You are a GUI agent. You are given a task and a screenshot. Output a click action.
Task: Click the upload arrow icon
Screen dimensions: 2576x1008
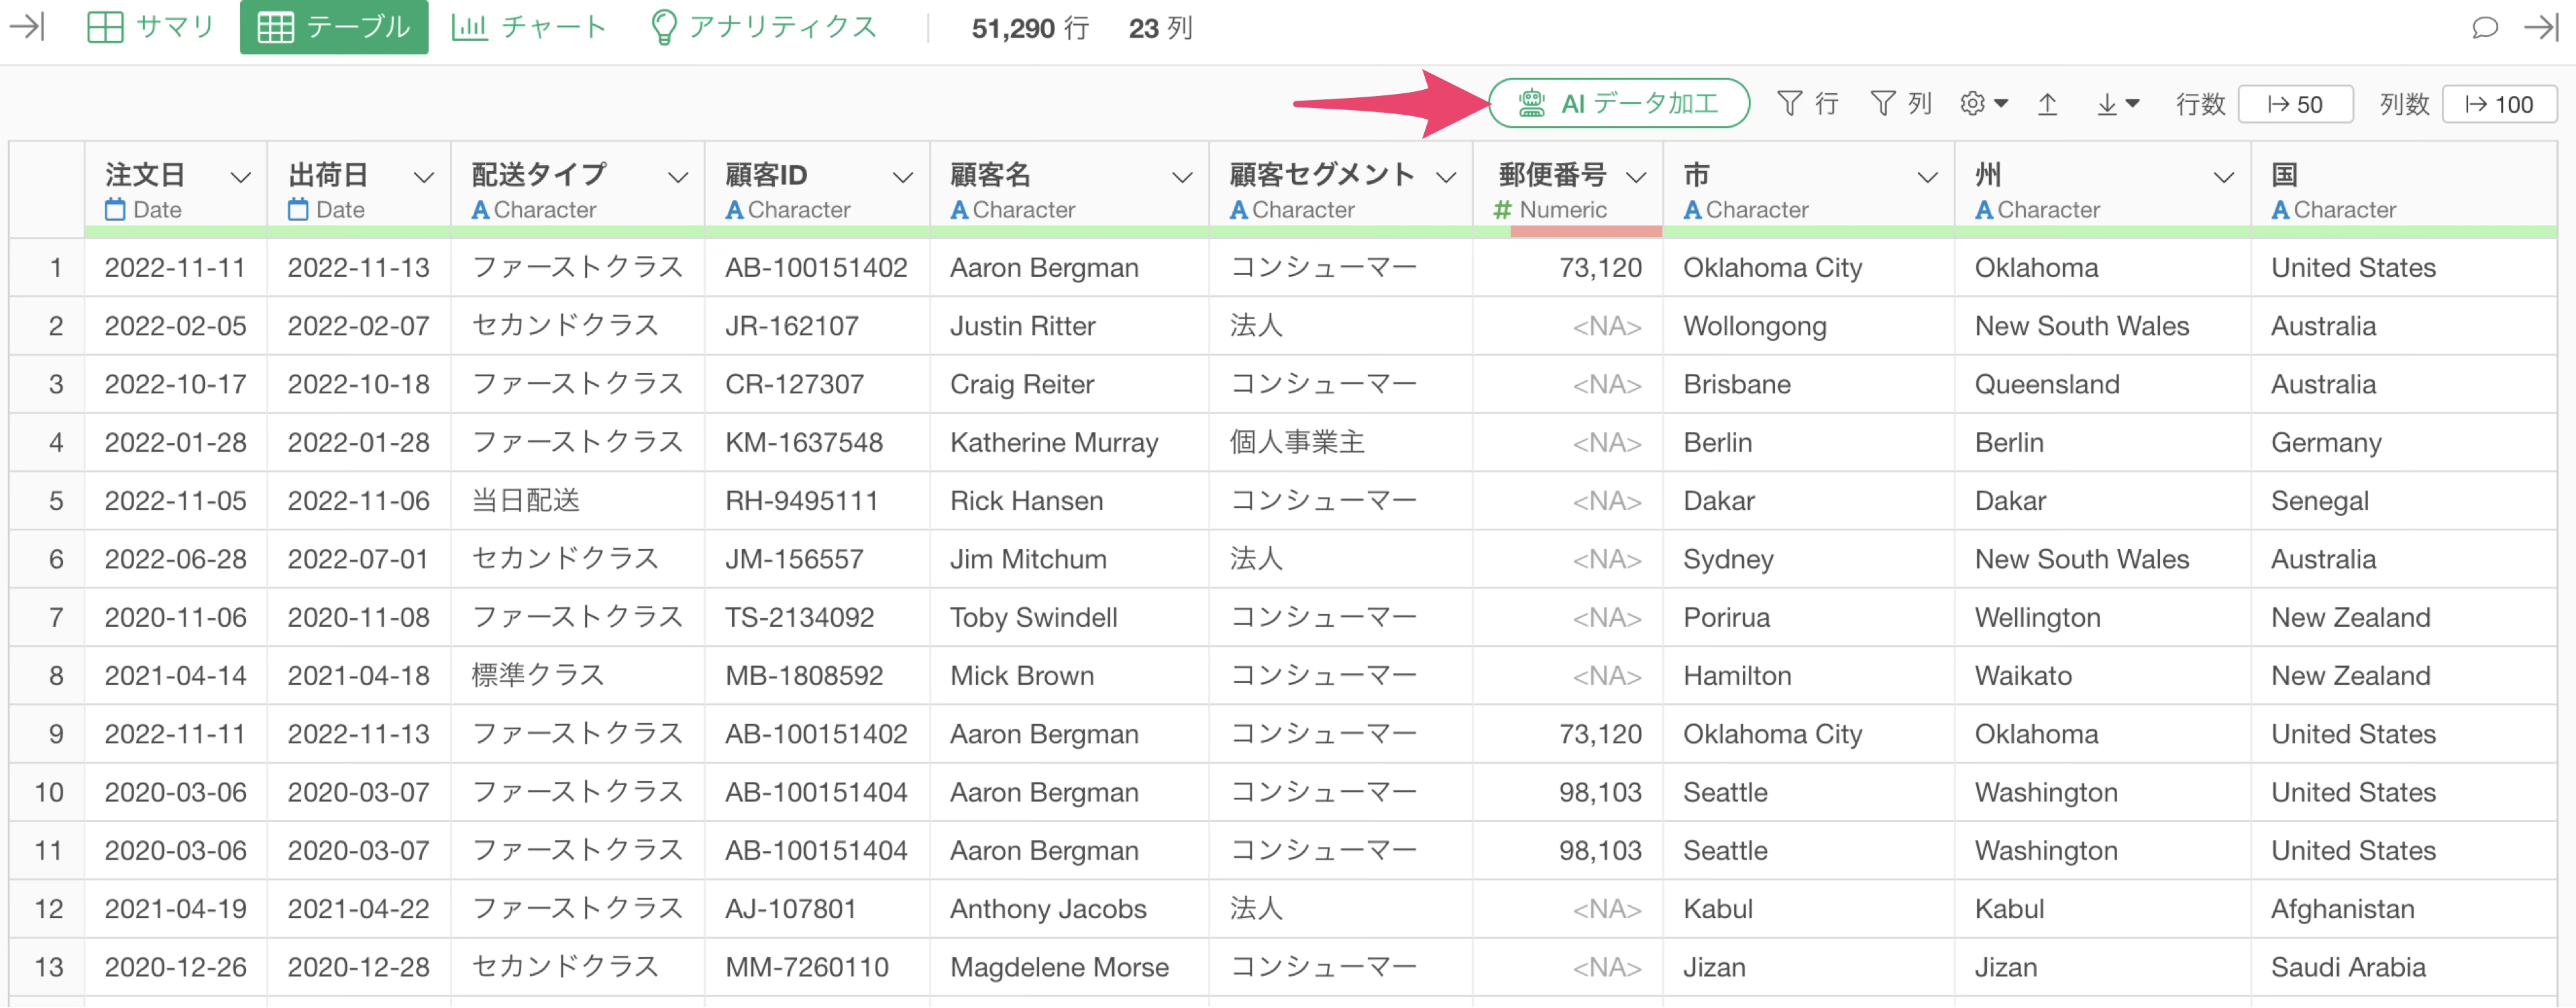click(x=2047, y=104)
